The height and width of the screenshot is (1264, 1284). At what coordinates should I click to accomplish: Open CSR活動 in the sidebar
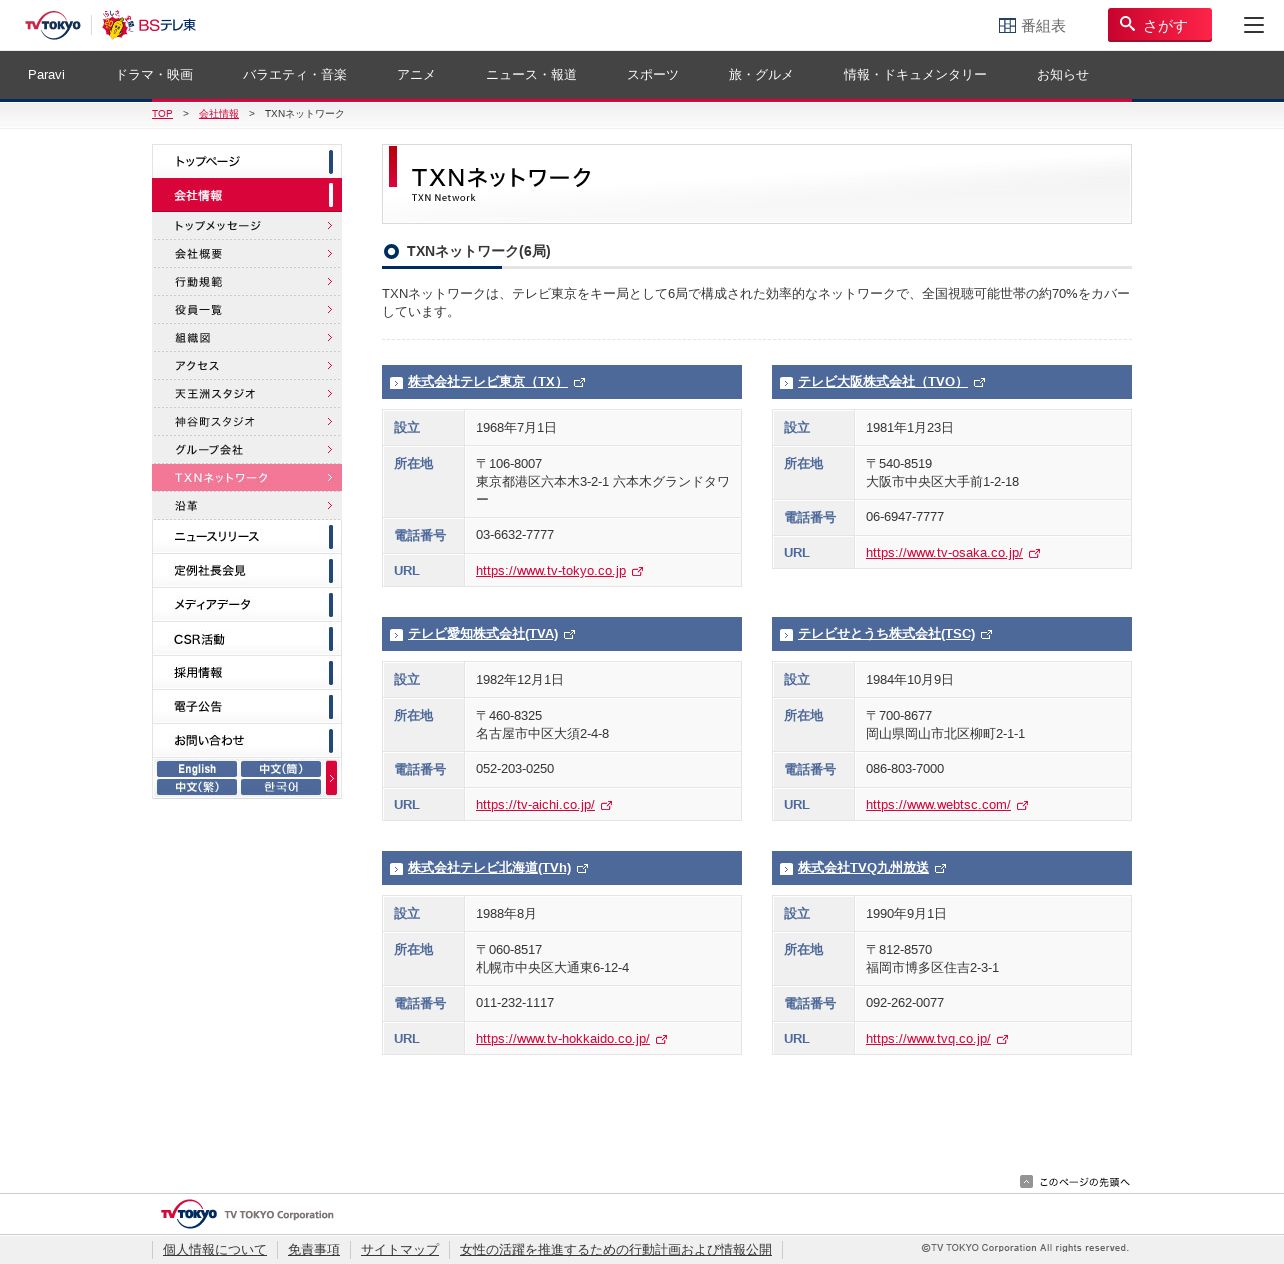[247, 639]
